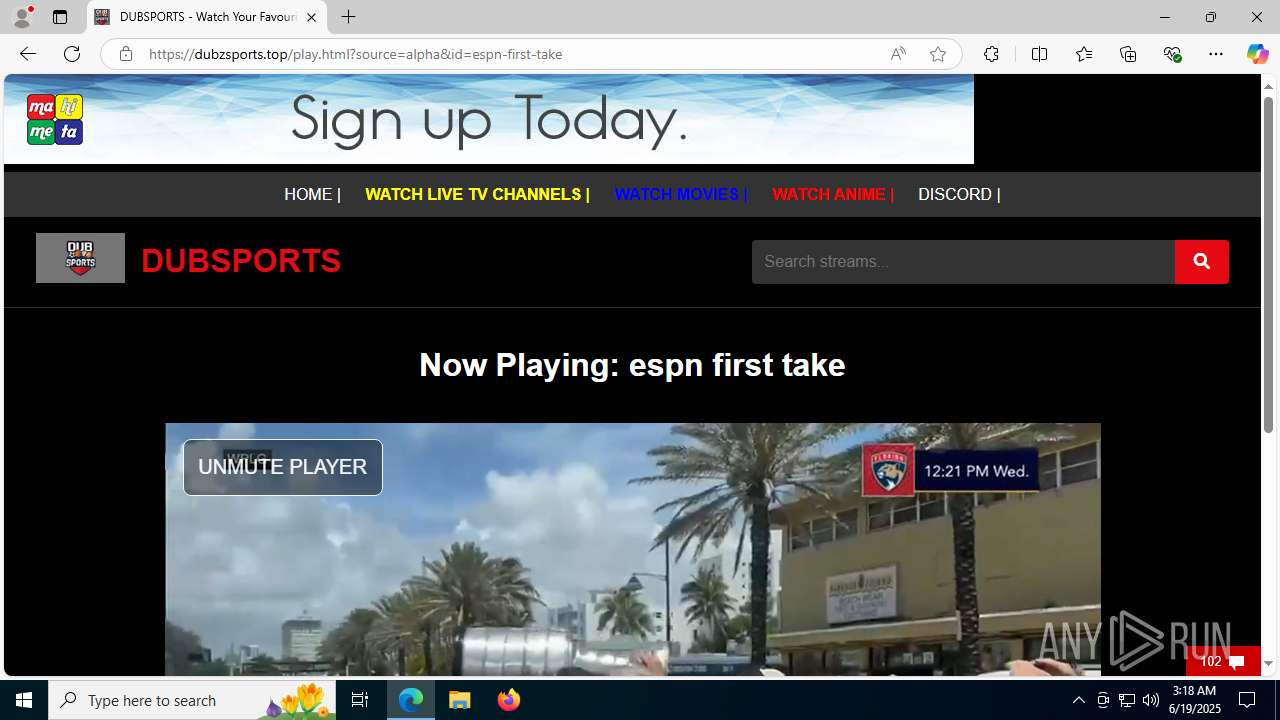
Task: Focus the Search streams field
Action: point(963,262)
